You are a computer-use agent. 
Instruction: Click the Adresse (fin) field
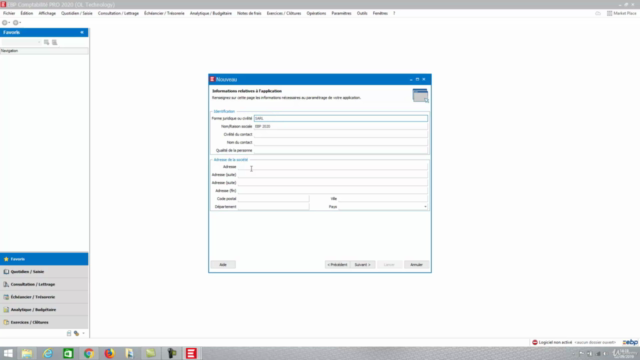click(332, 191)
